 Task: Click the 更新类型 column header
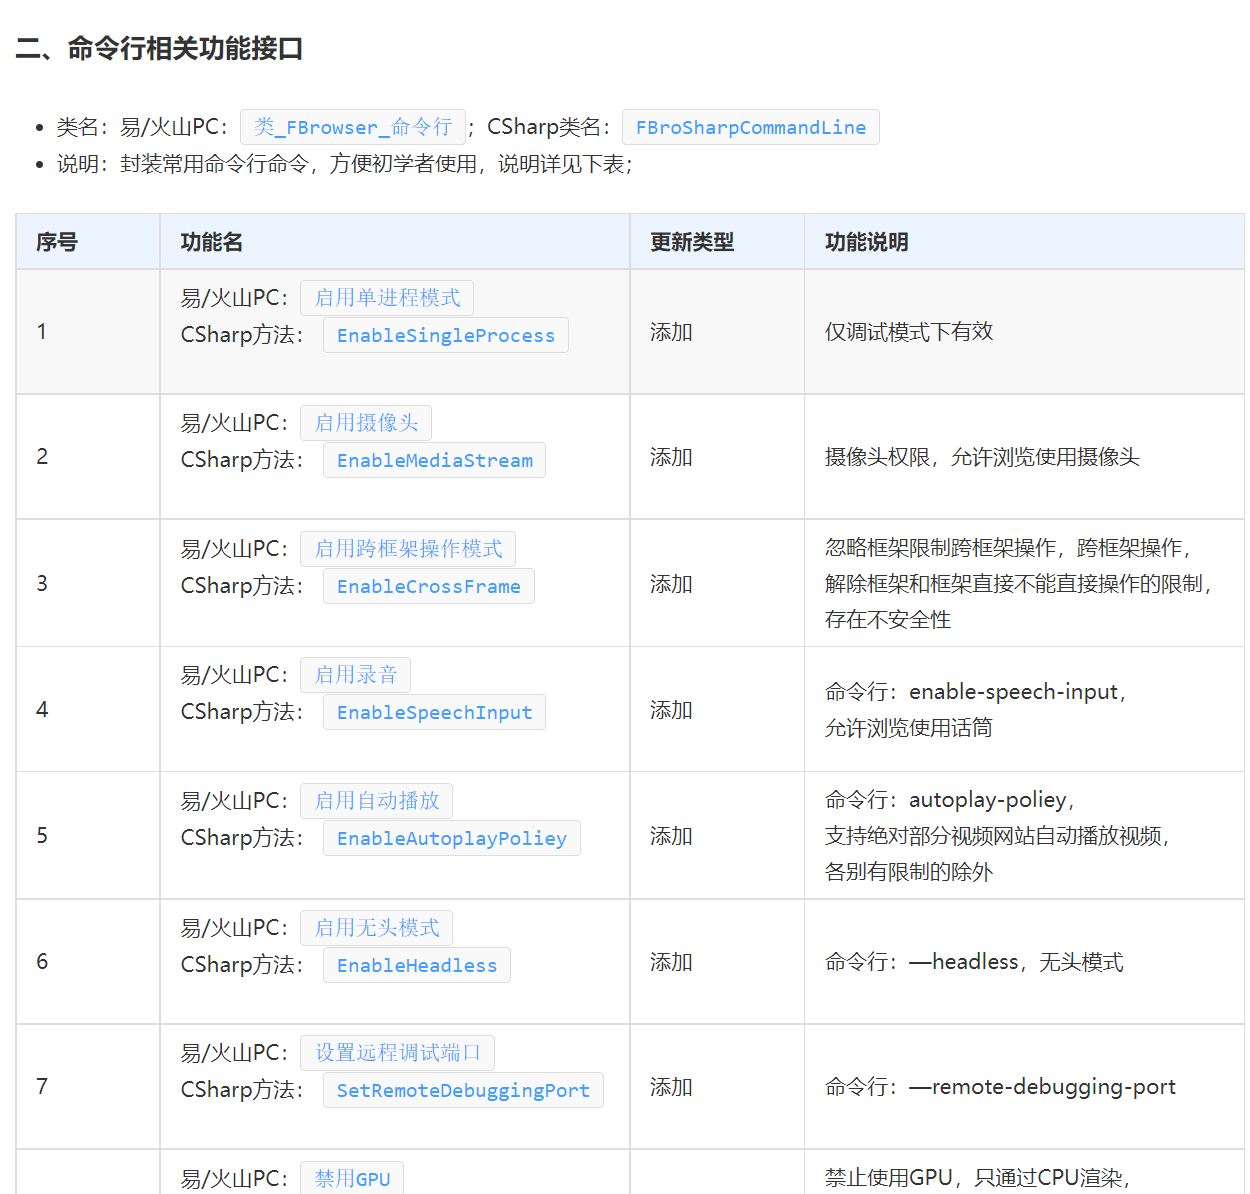coord(692,242)
